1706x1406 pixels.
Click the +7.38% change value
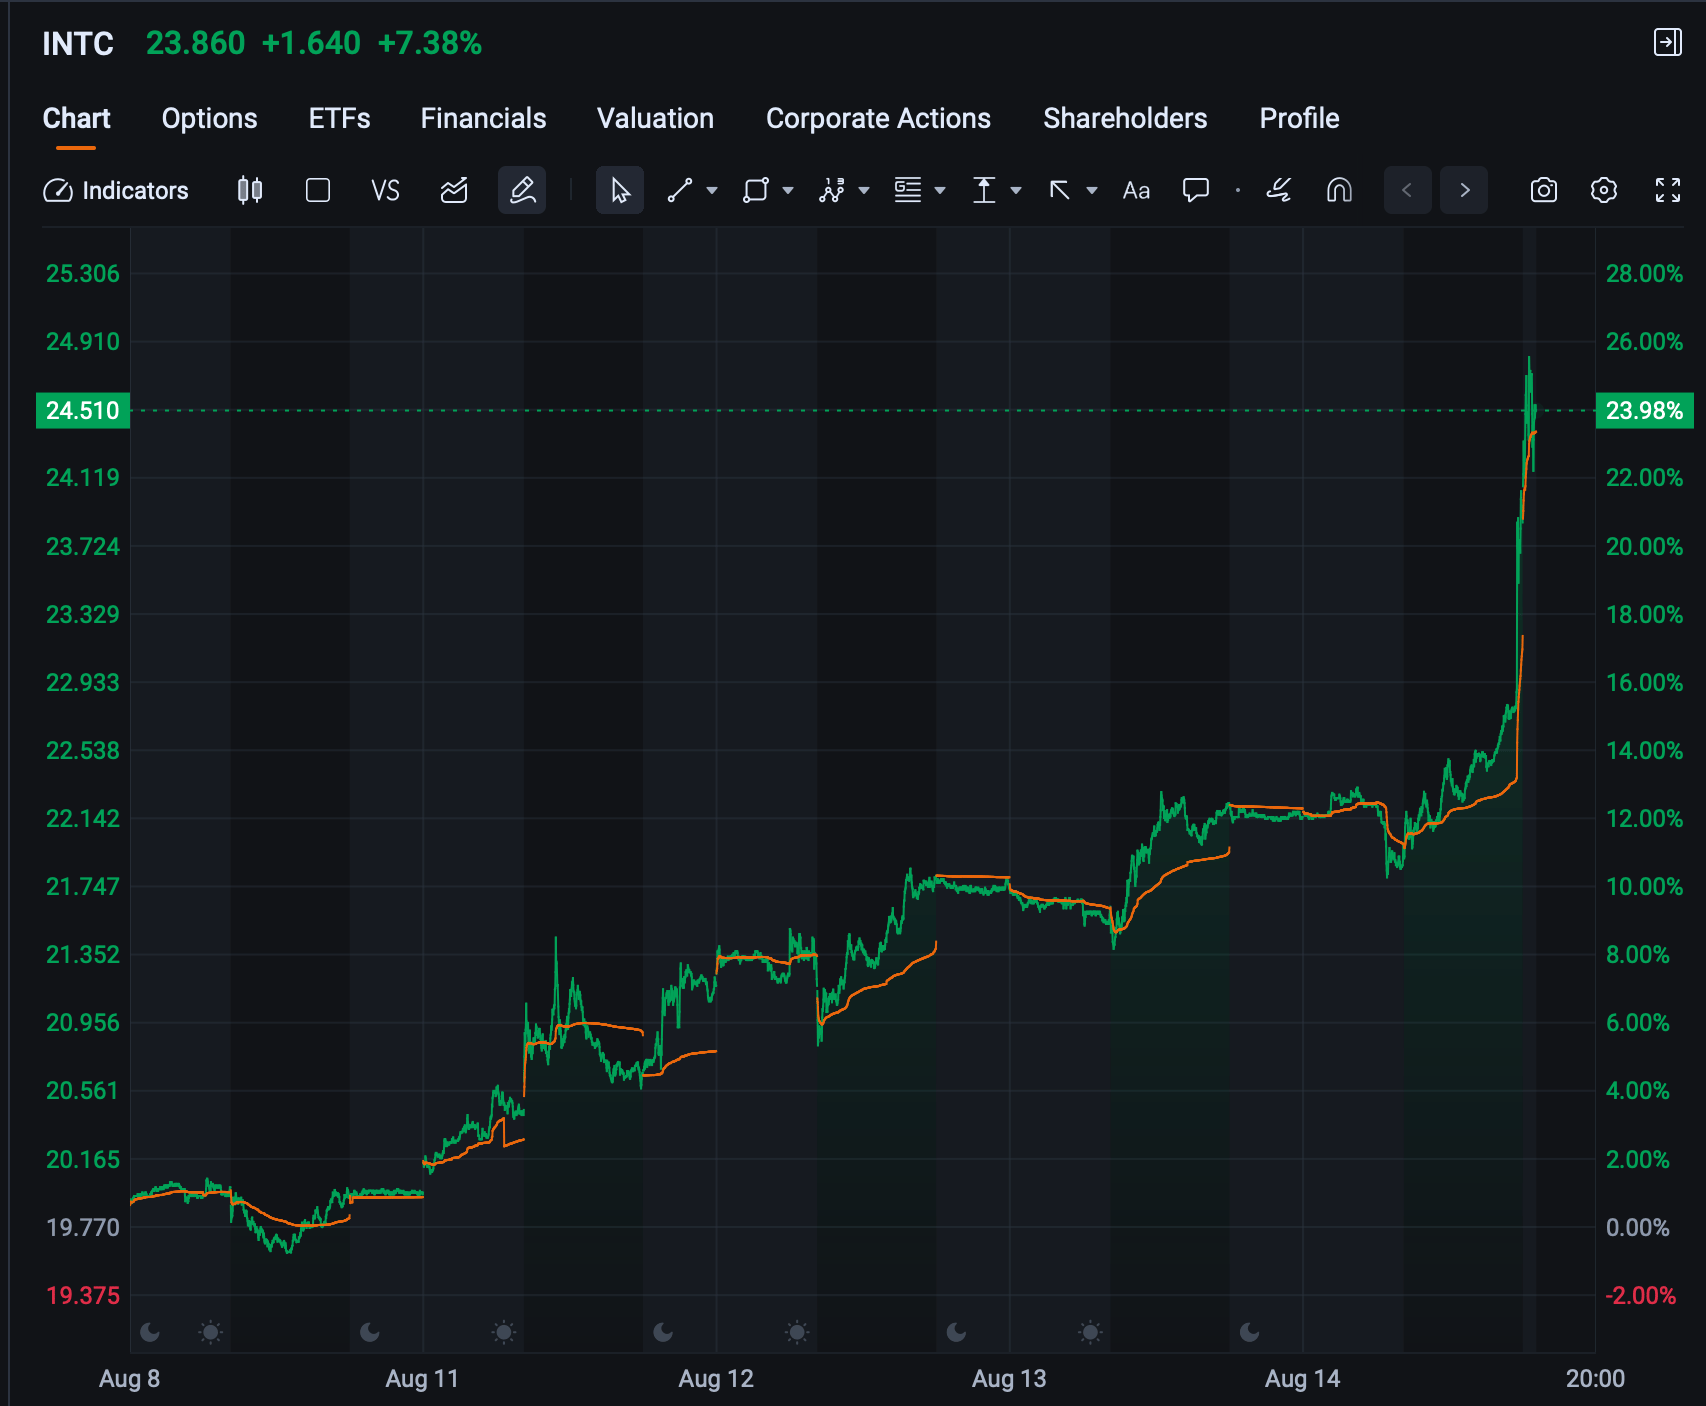point(430,43)
